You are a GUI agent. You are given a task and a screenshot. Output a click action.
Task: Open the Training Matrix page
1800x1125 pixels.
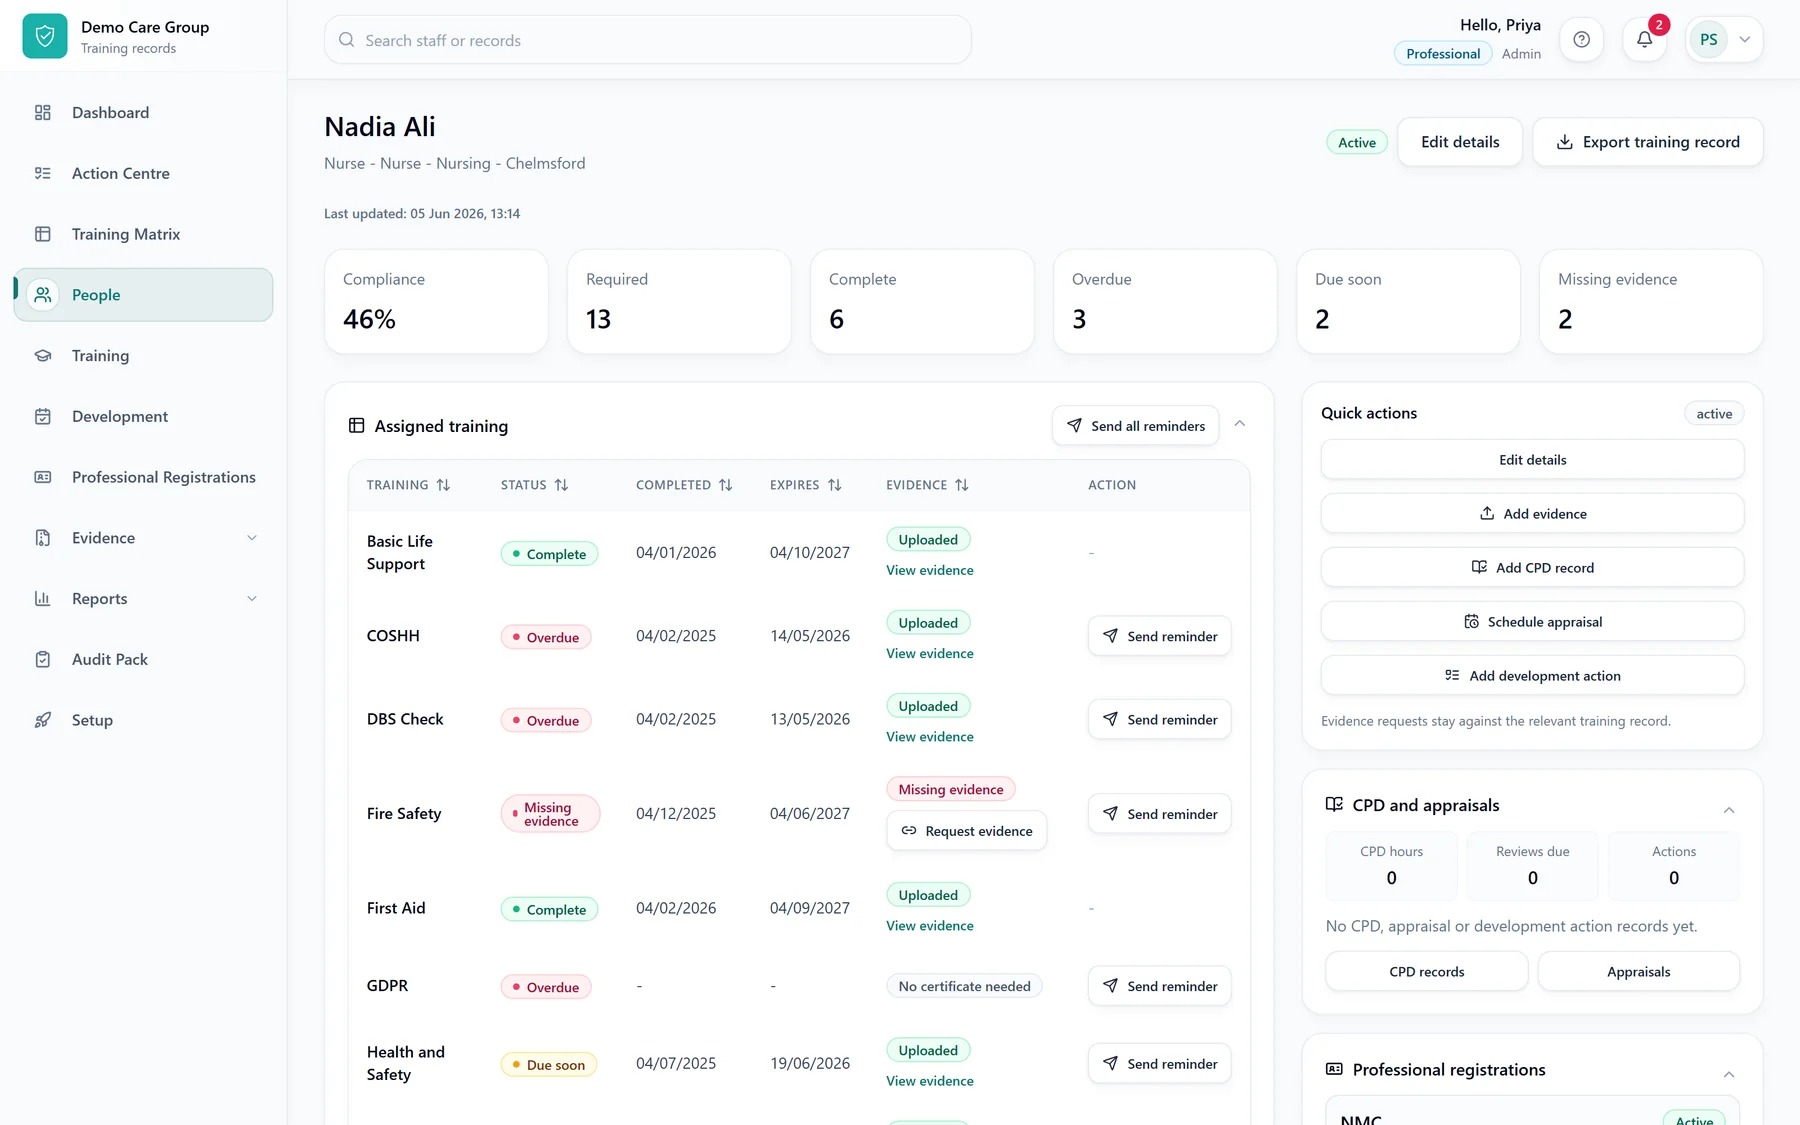click(143, 234)
